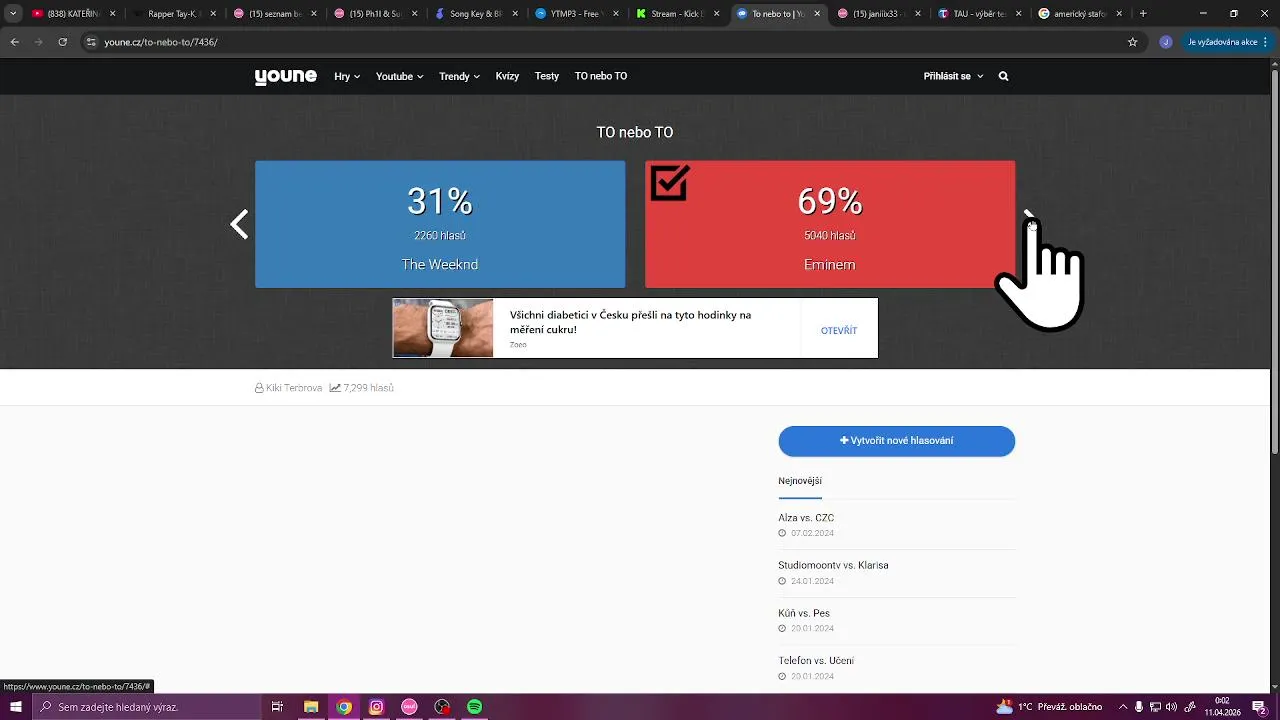The width and height of the screenshot is (1280, 720).
Task: Show hidden system tray icons
Action: click(1123, 707)
